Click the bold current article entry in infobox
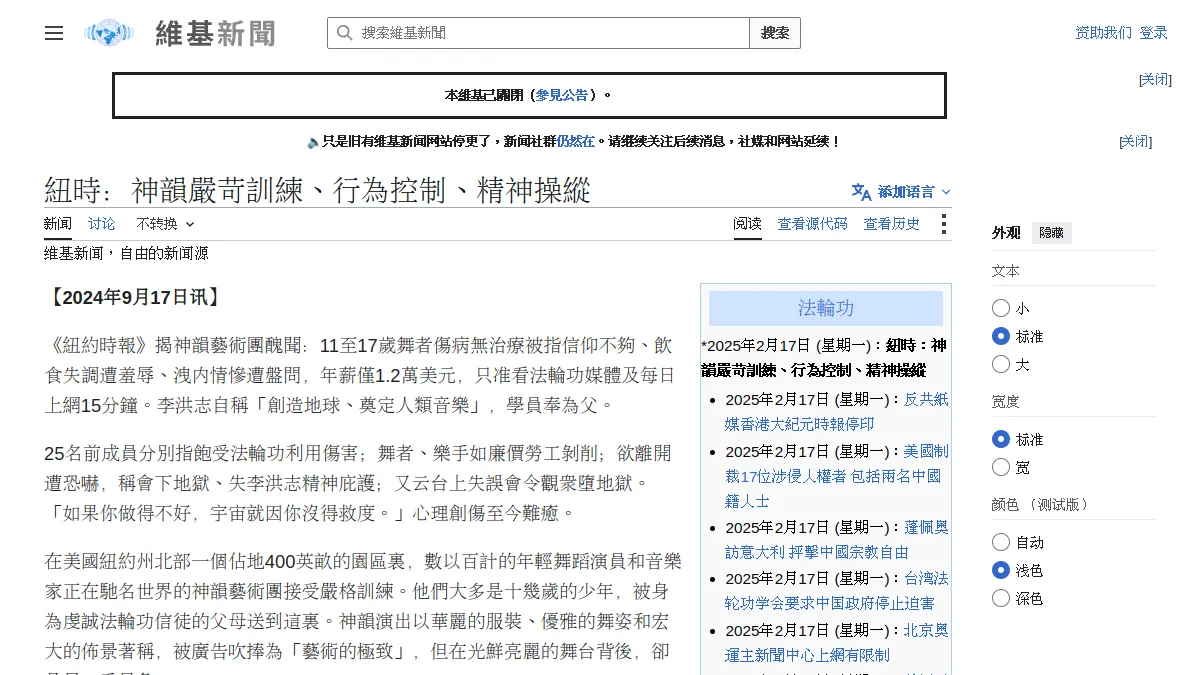Image resolution: width=1200 pixels, height=675 pixels. coord(824,358)
